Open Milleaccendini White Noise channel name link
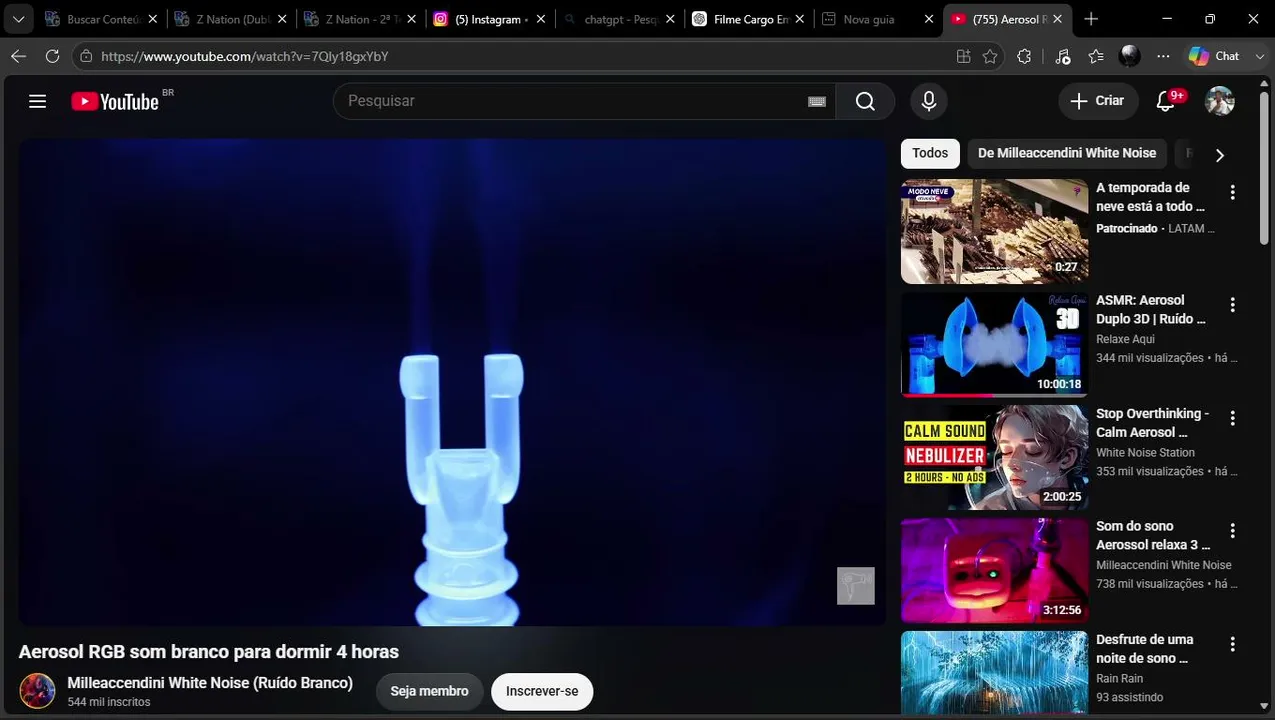The image size is (1275, 720). [x=210, y=683]
